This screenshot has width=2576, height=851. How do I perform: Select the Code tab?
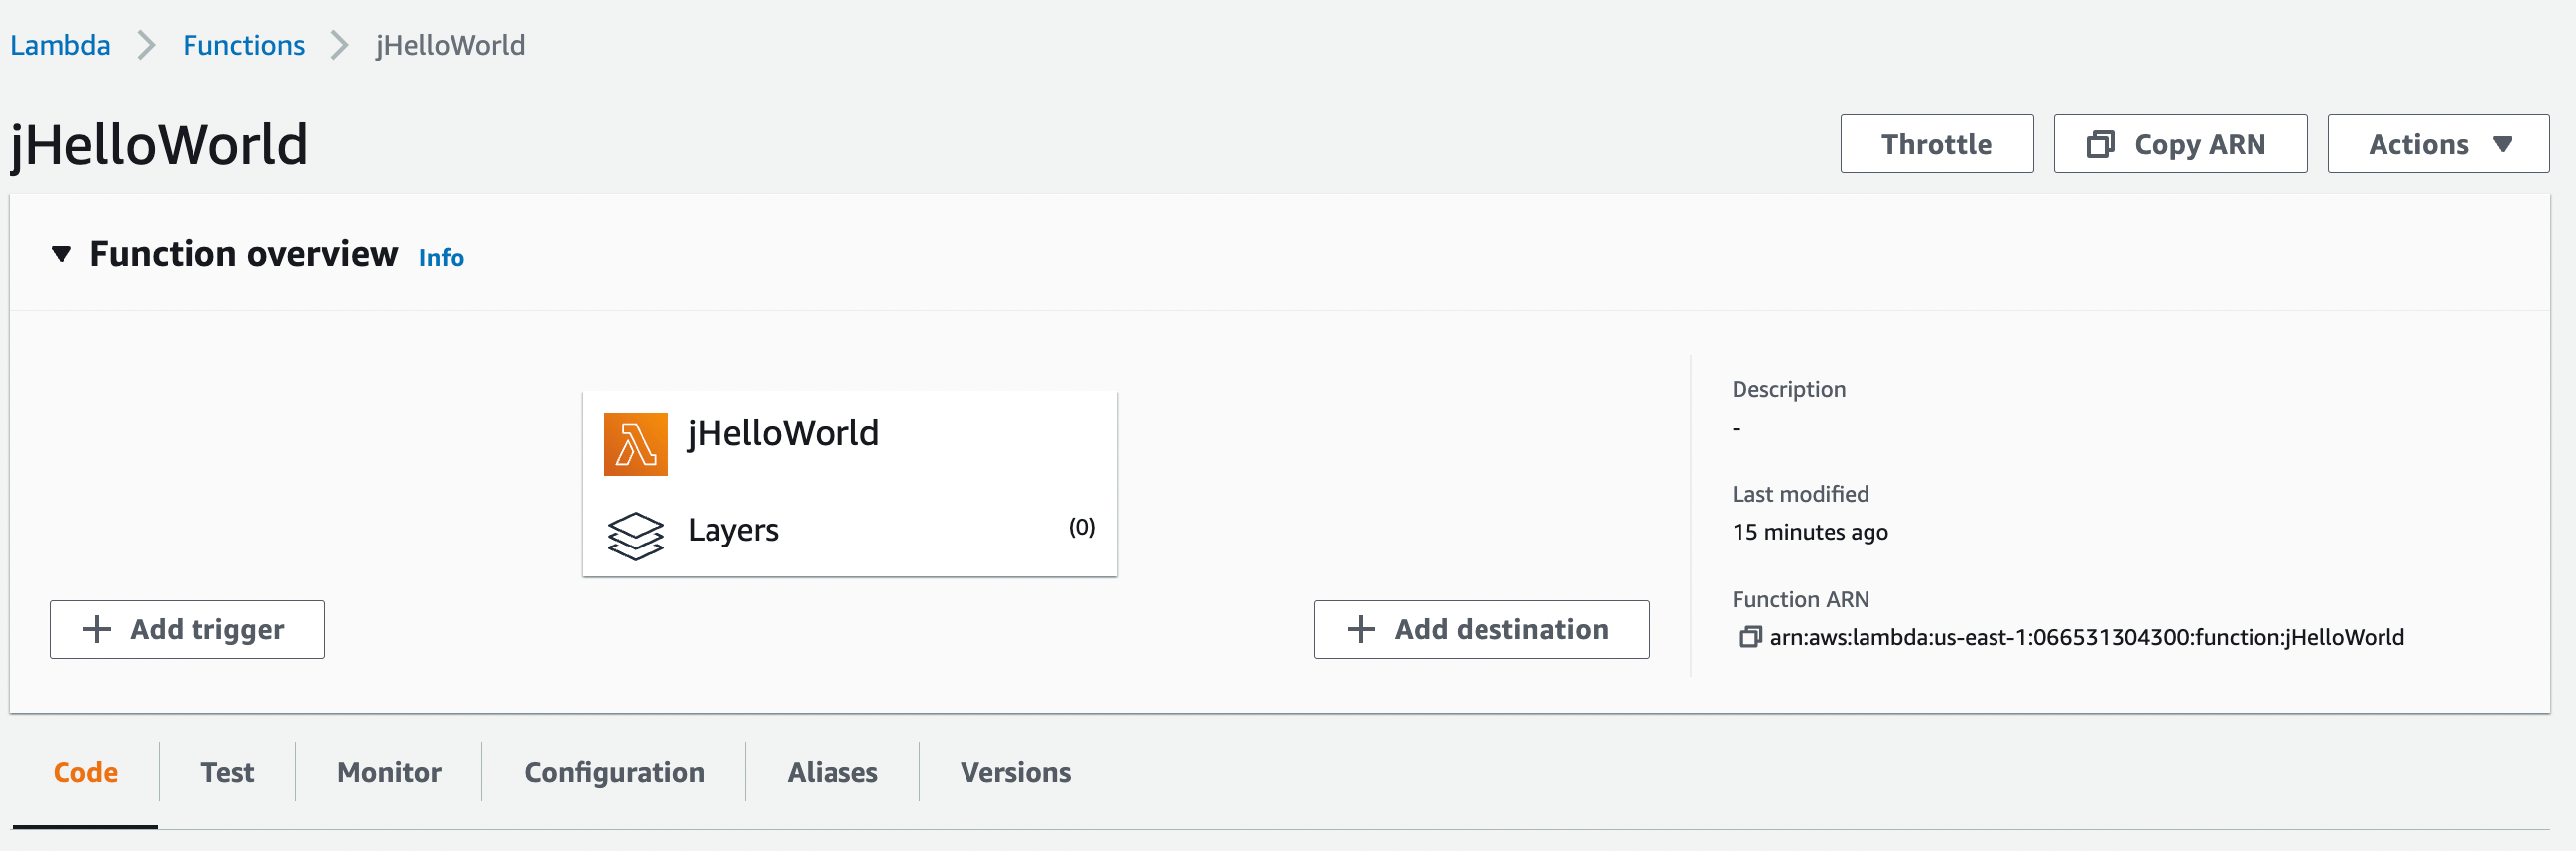(85, 772)
